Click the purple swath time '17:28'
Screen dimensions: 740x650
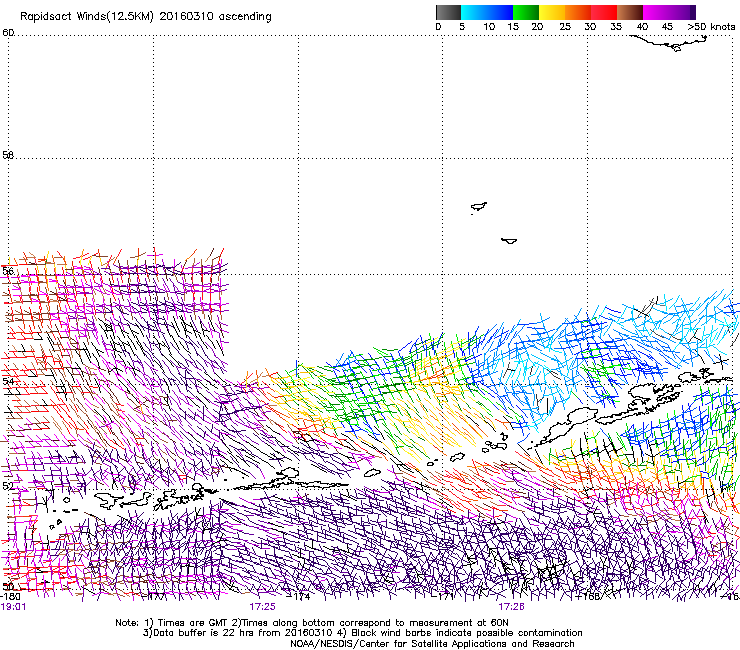[x=512, y=607]
